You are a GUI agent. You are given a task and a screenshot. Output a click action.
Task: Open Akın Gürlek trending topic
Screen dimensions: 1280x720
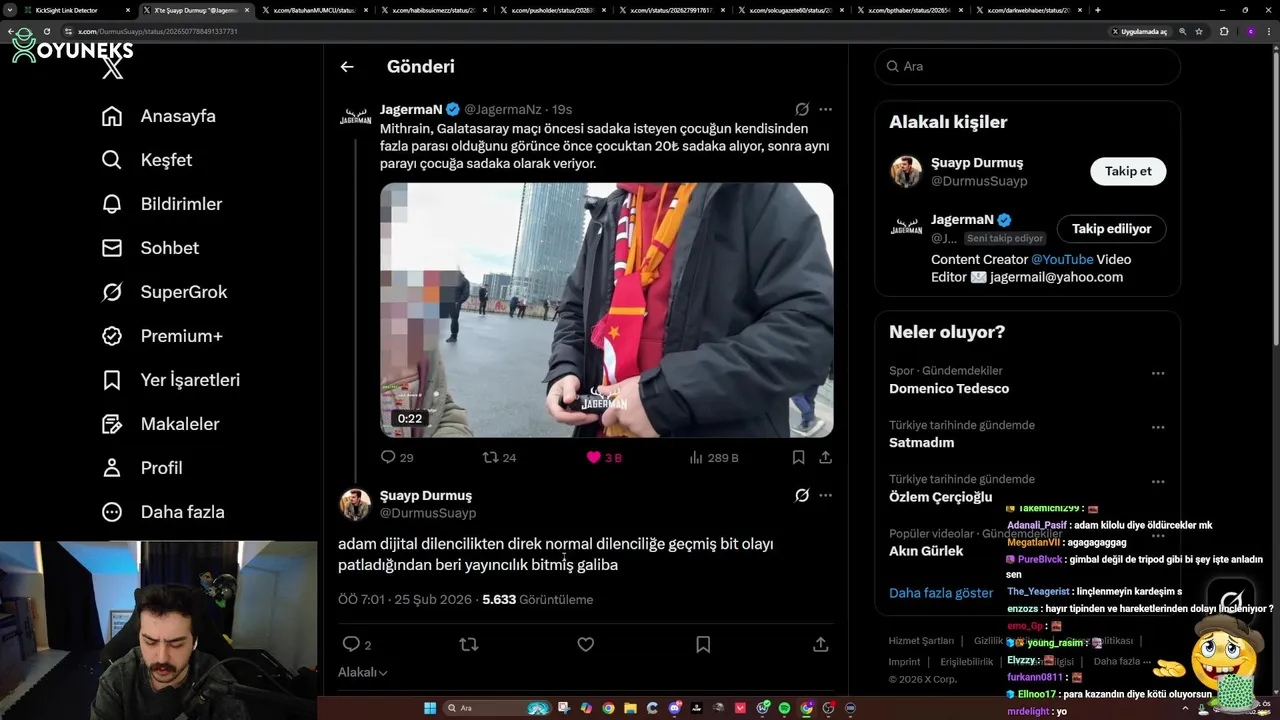(x=926, y=551)
